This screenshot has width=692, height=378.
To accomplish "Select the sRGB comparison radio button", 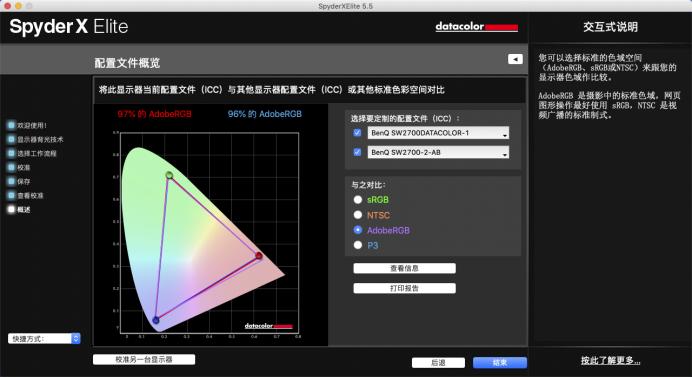I will 358,199.
